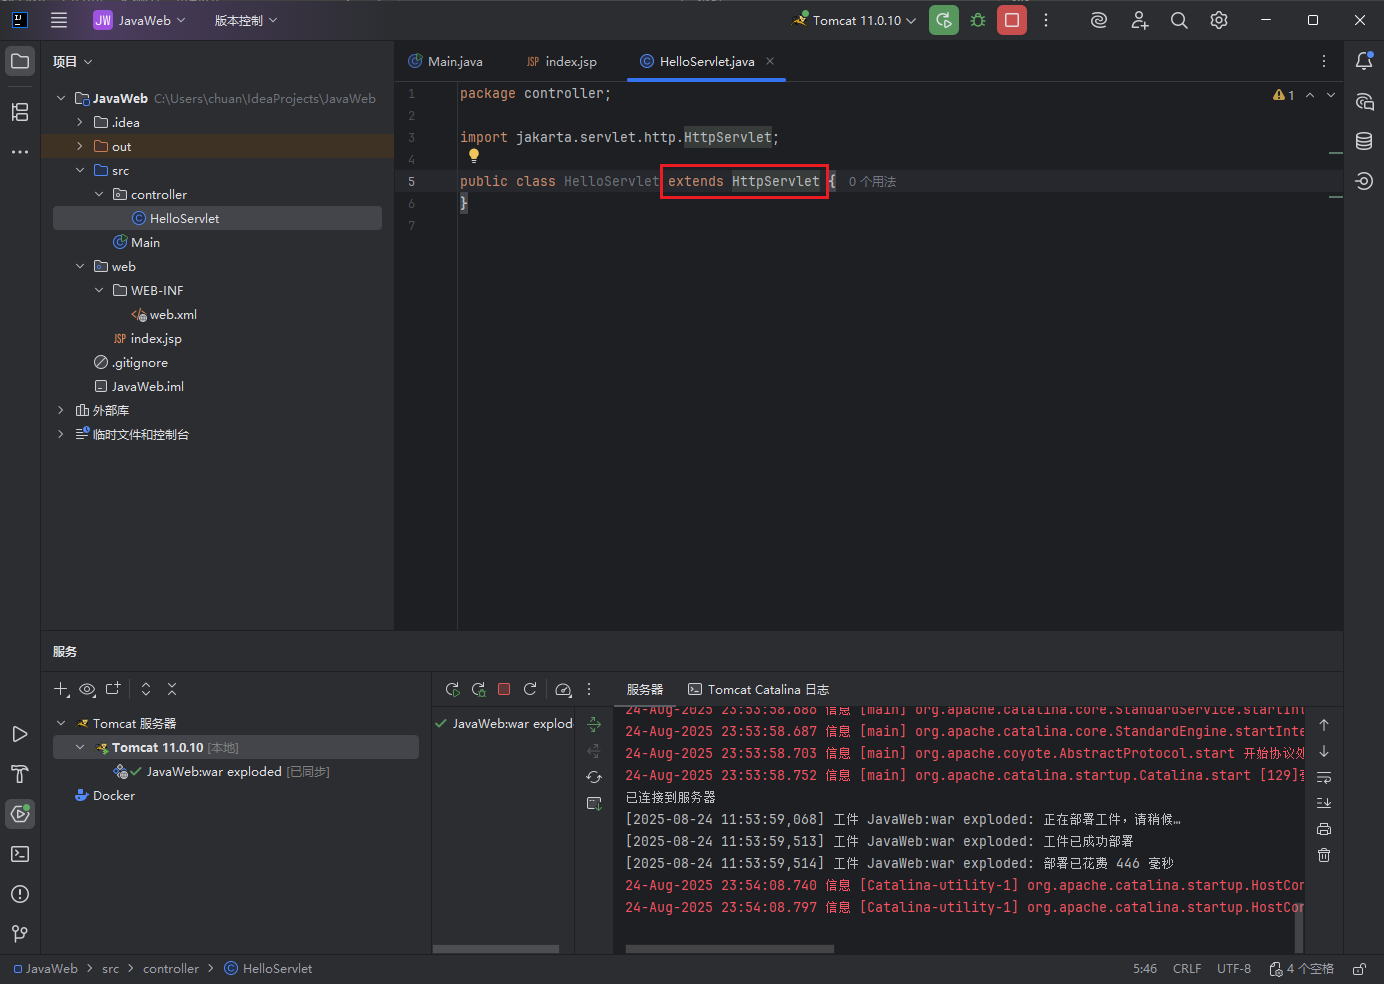Viewport: 1384px width, 984px height.
Task: Close the HelloServlet.java tab
Action: coord(770,61)
